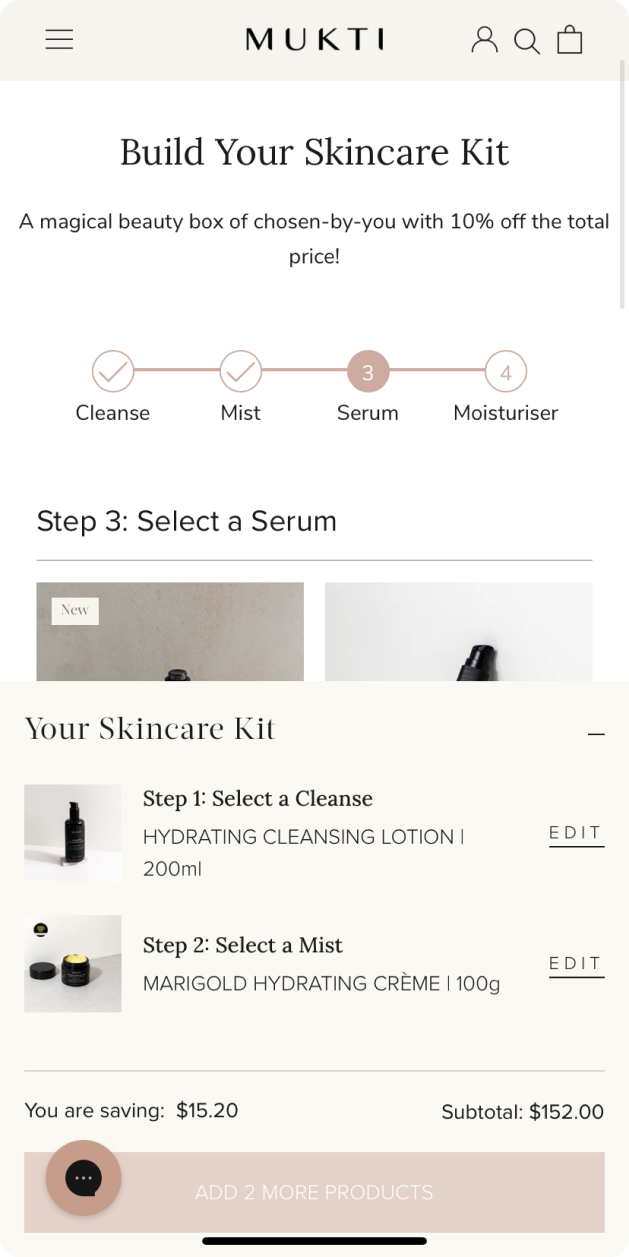The image size is (629, 1257).
Task: Click the Add 2 More Products button
Action: click(x=314, y=1192)
